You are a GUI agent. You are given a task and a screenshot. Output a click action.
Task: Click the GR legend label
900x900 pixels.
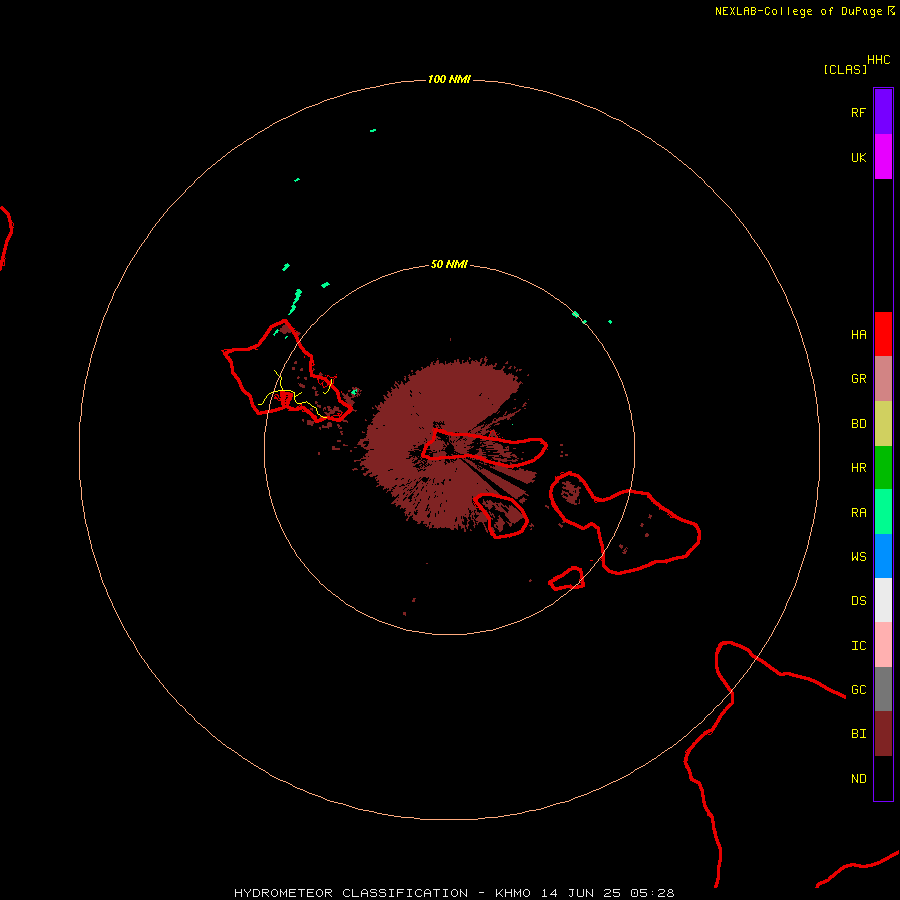[858, 379]
